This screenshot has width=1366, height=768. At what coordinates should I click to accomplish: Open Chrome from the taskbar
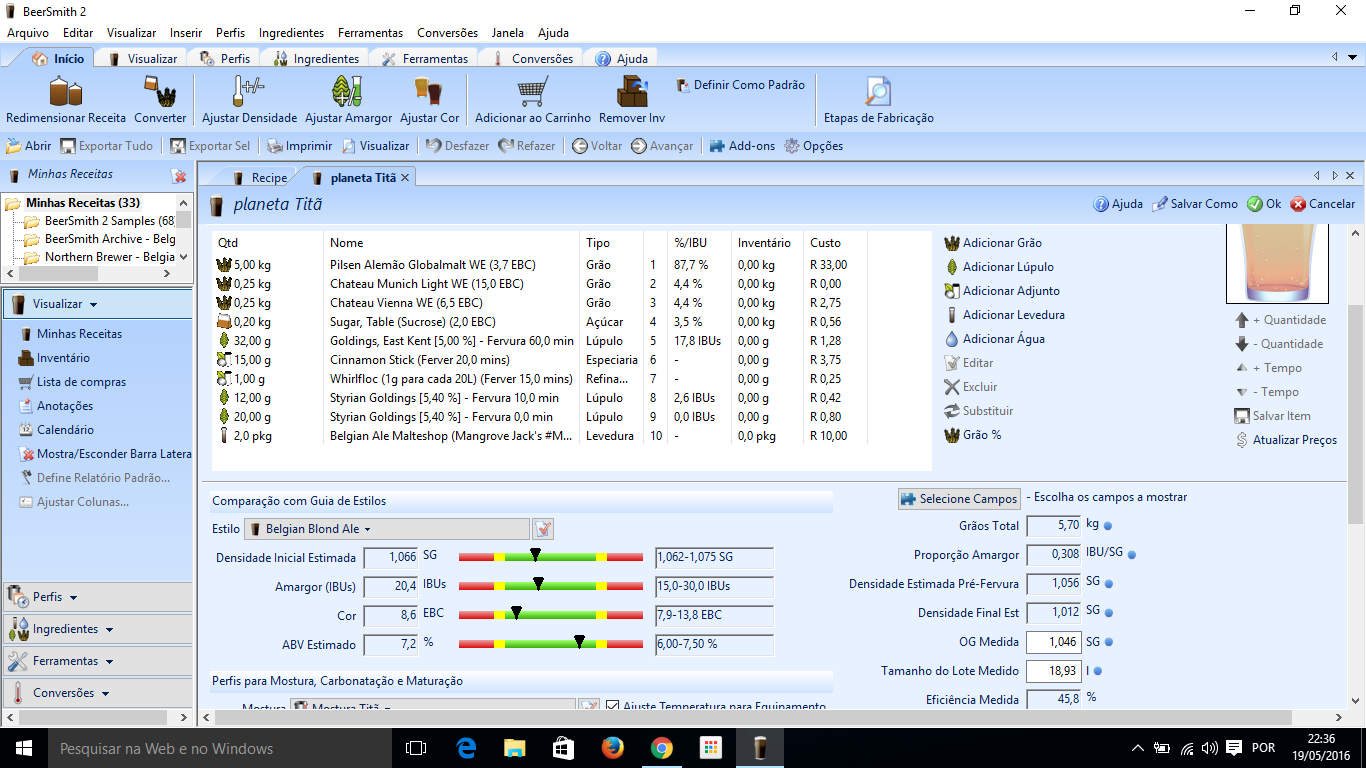pos(661,748)
